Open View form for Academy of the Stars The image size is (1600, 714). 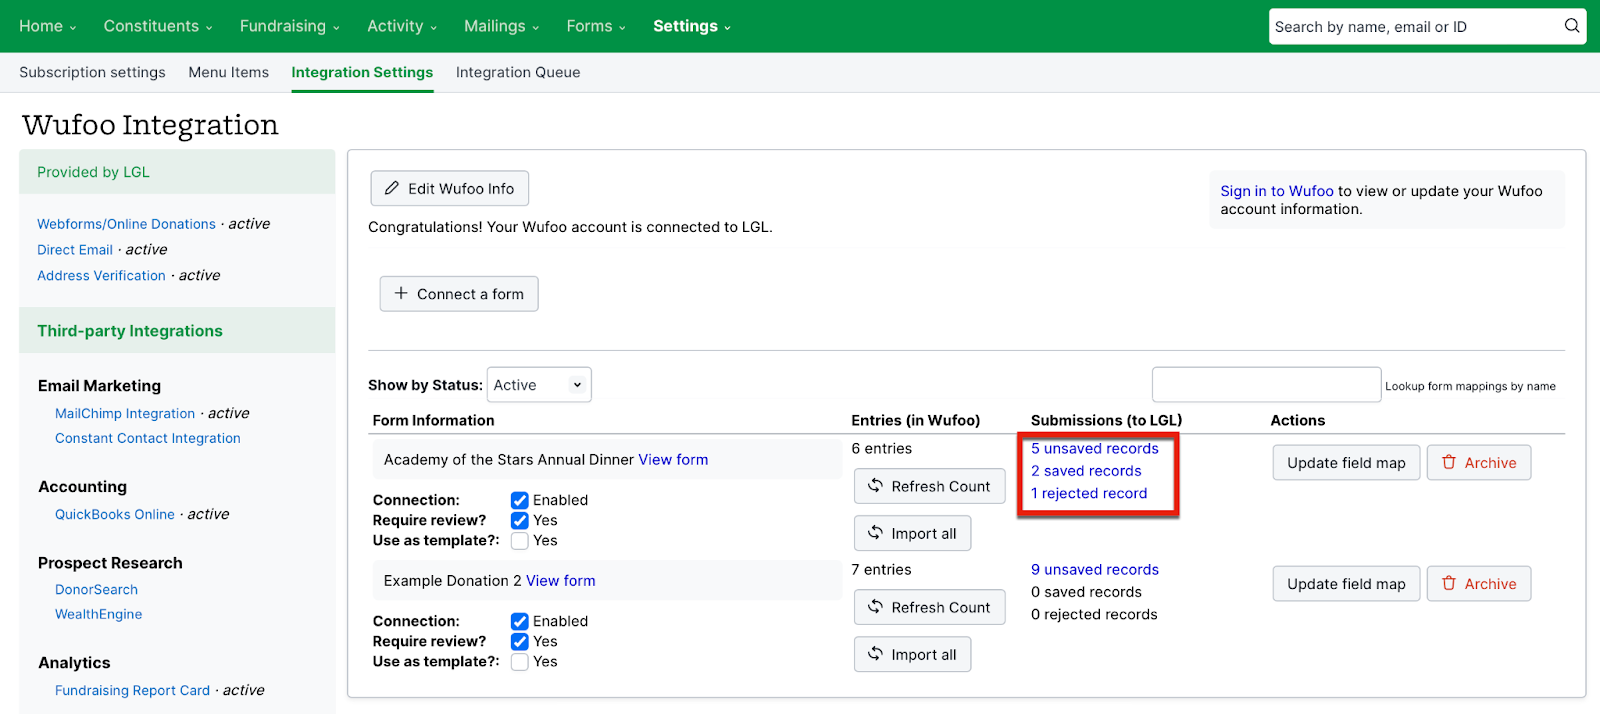click(673, 460)
